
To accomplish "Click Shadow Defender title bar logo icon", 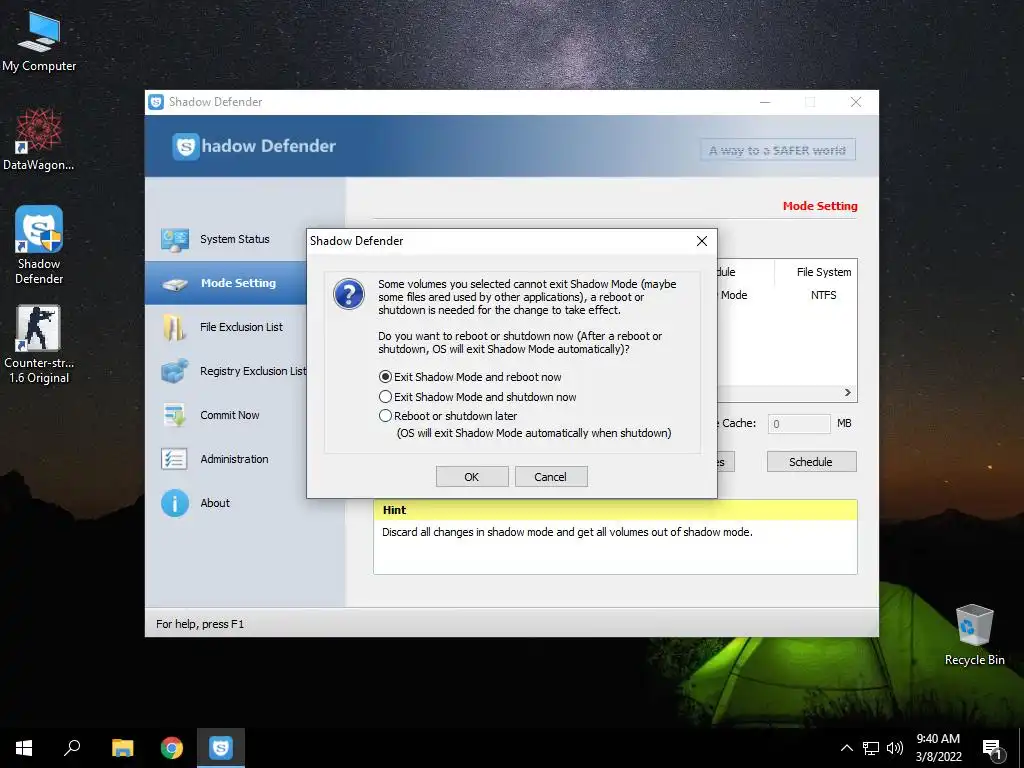I will [x=156, y=102].
